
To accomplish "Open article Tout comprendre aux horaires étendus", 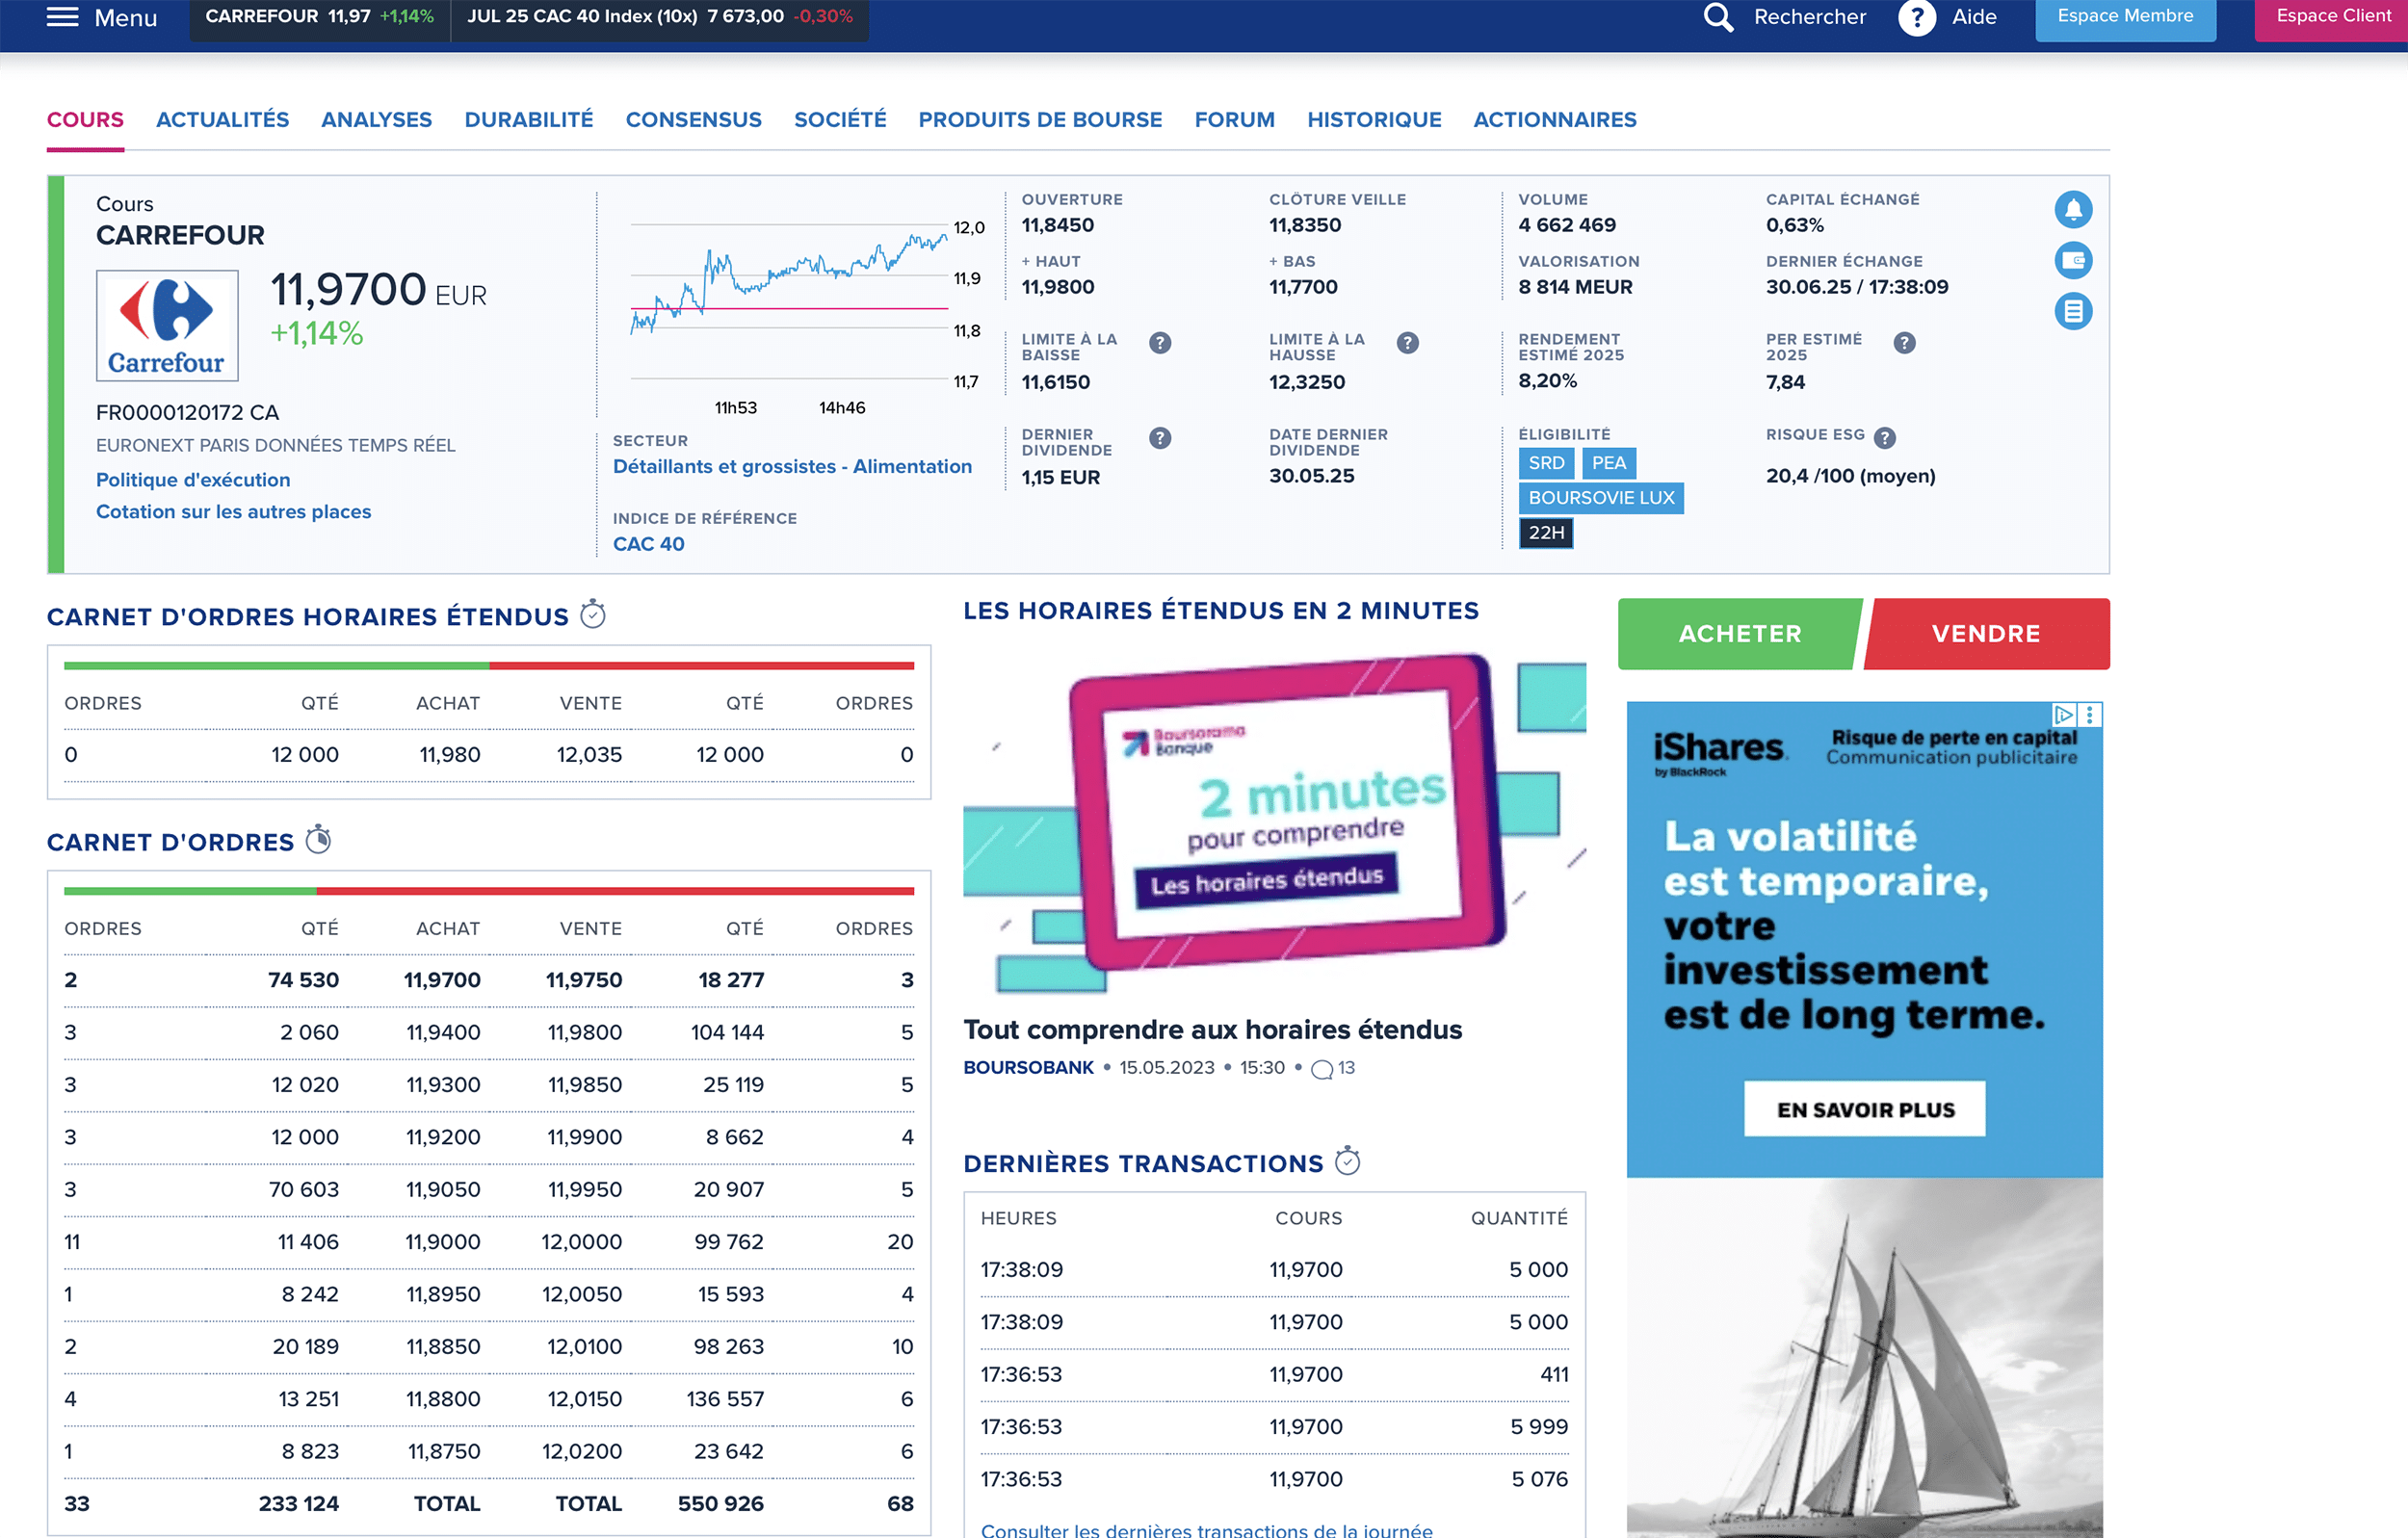I will [x=1212, y=1029].
